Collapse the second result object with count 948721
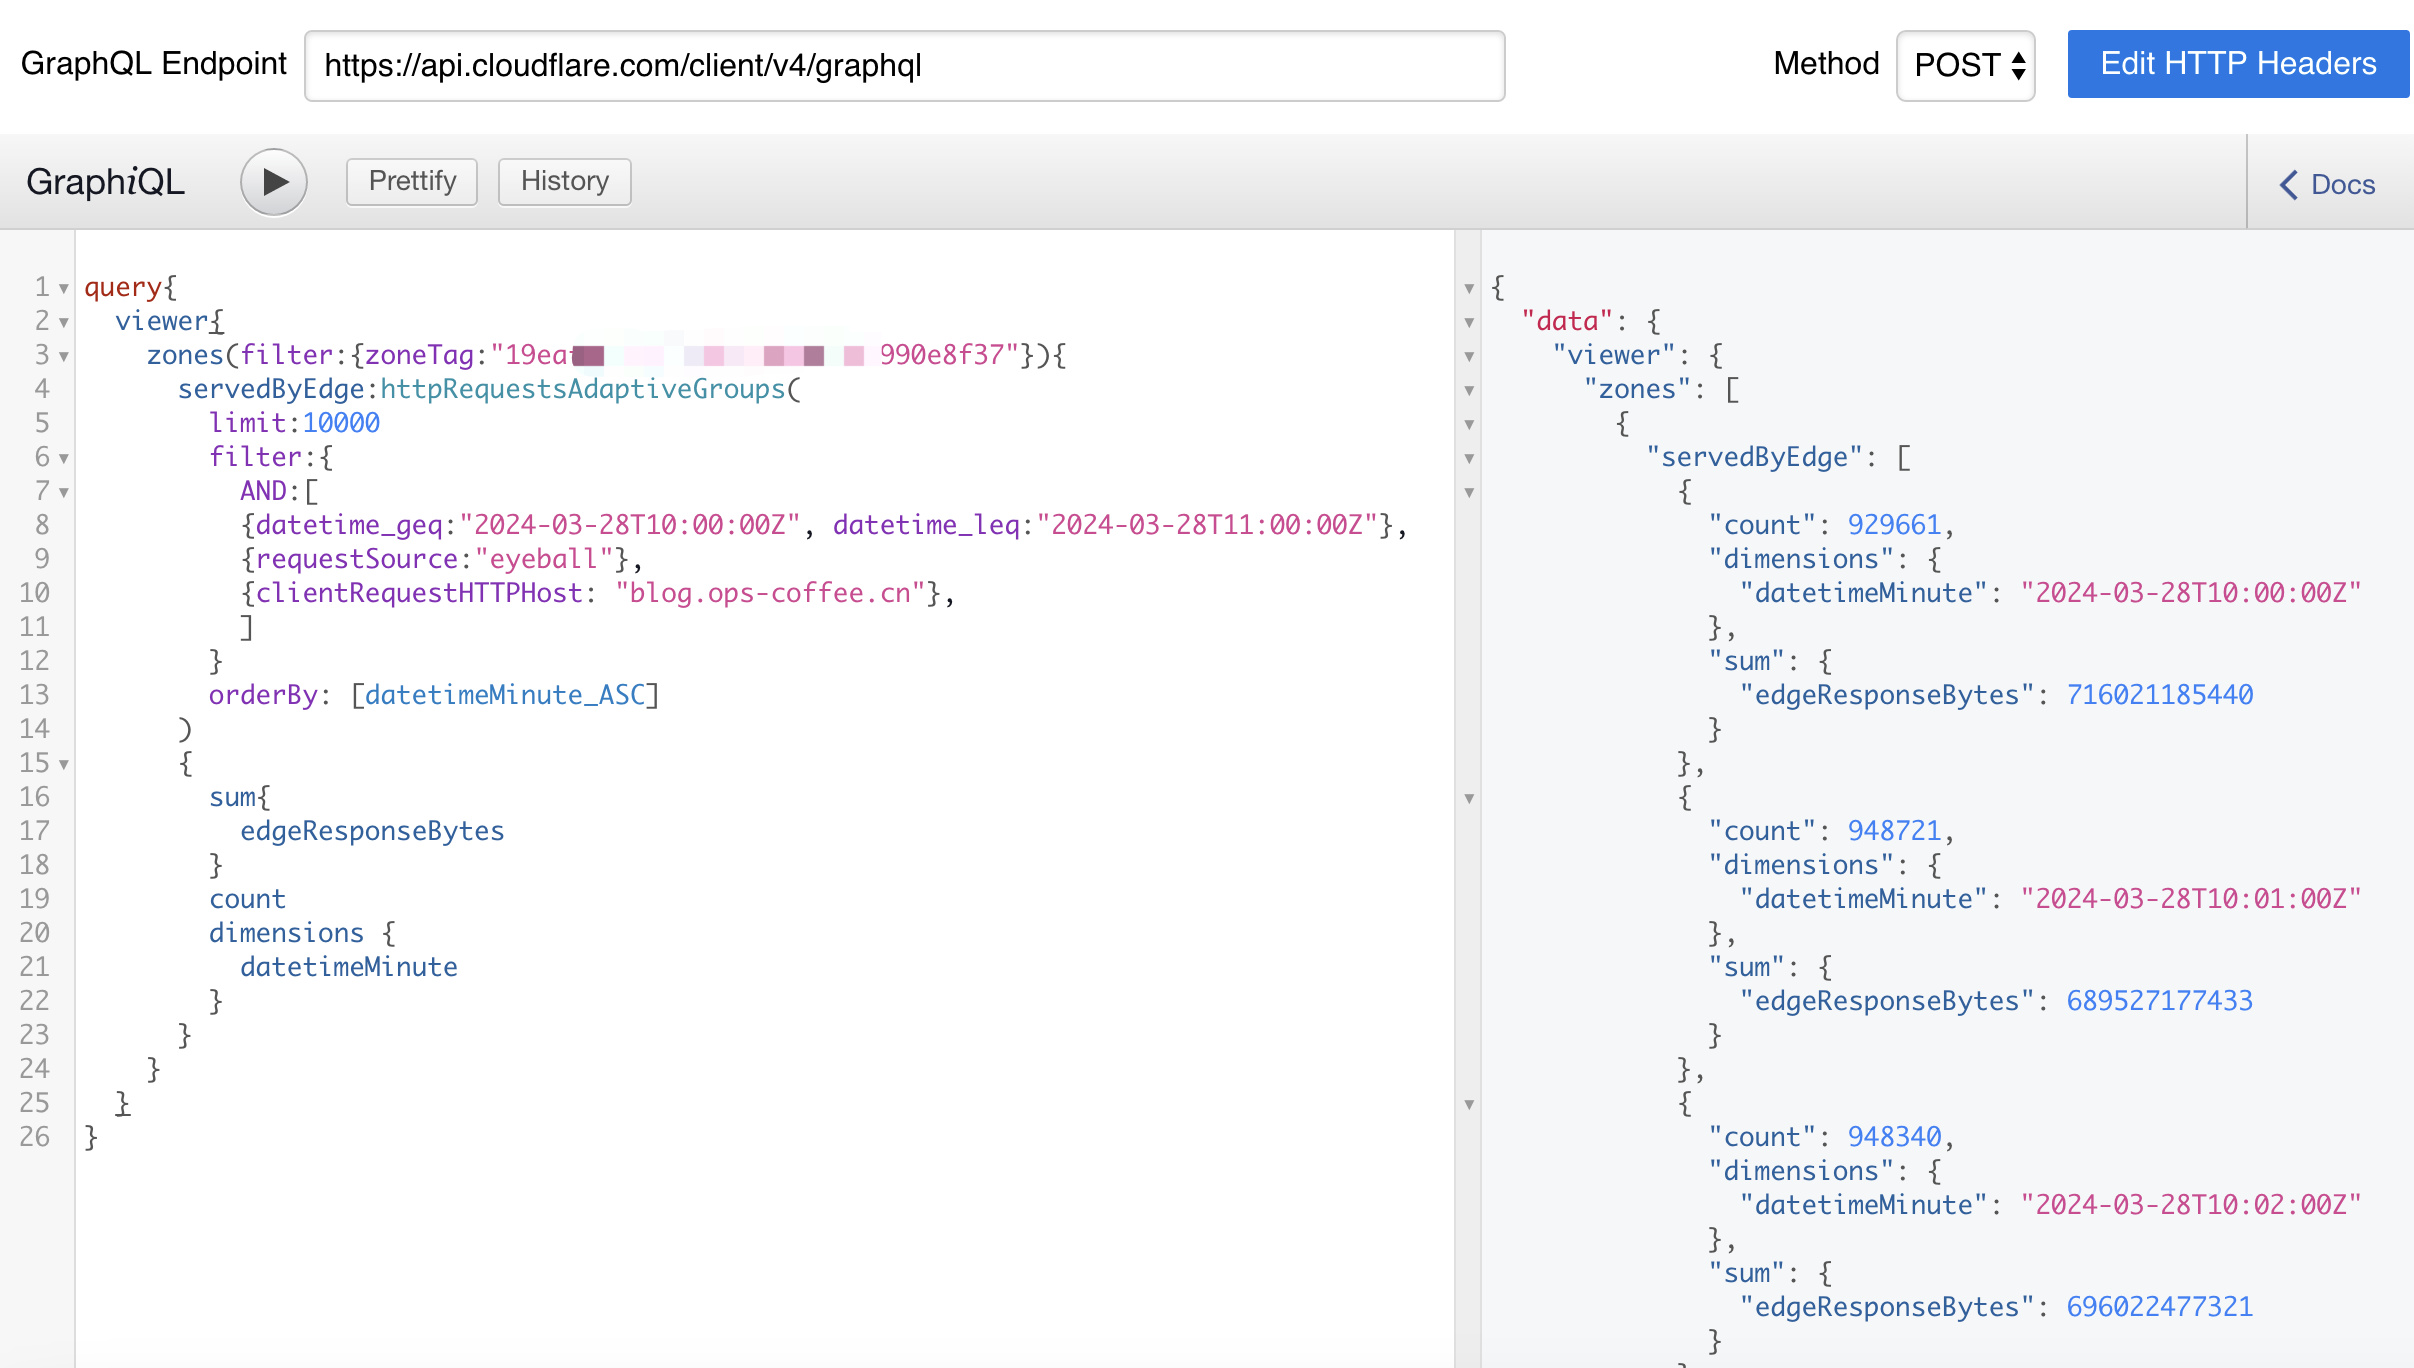The width and height of the screenshot is (2414, 1368). (1469, 799)
